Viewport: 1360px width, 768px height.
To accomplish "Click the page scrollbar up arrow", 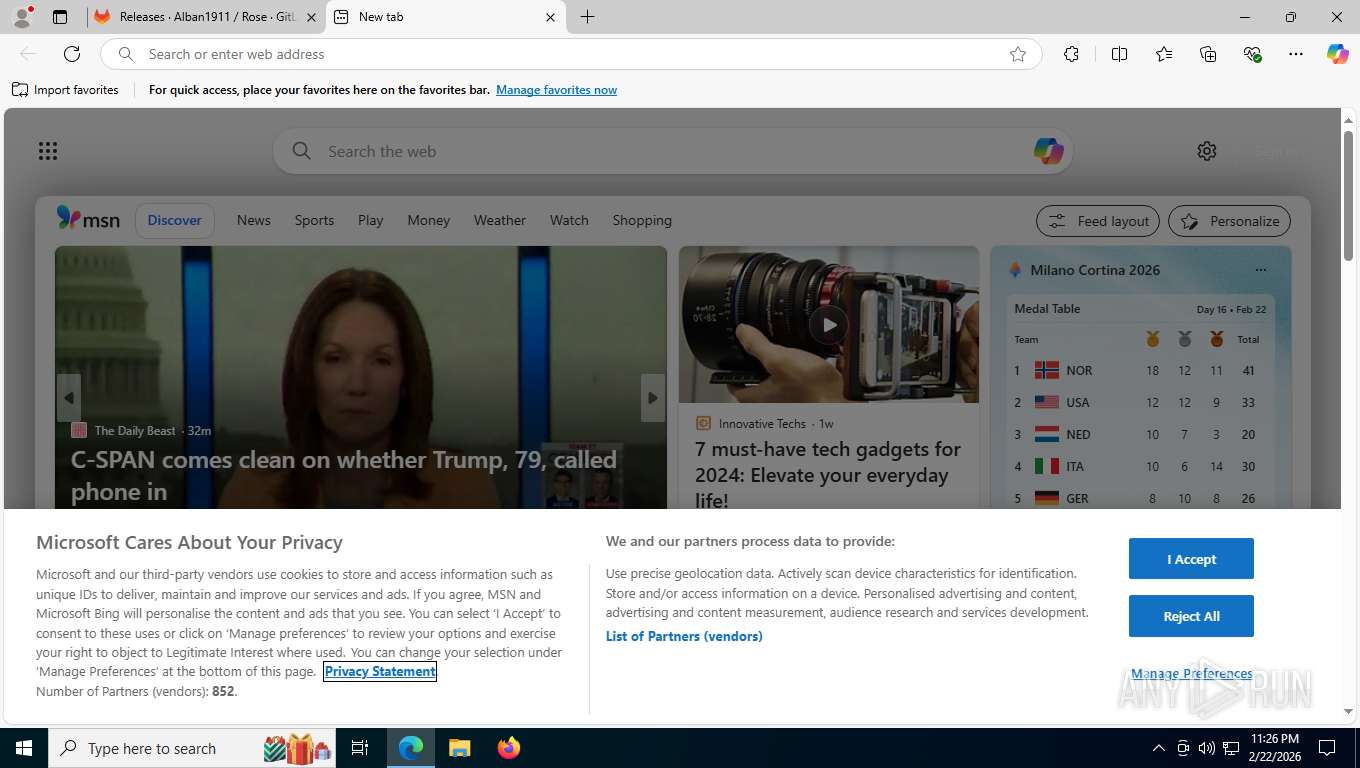I will click(1348, 120).
